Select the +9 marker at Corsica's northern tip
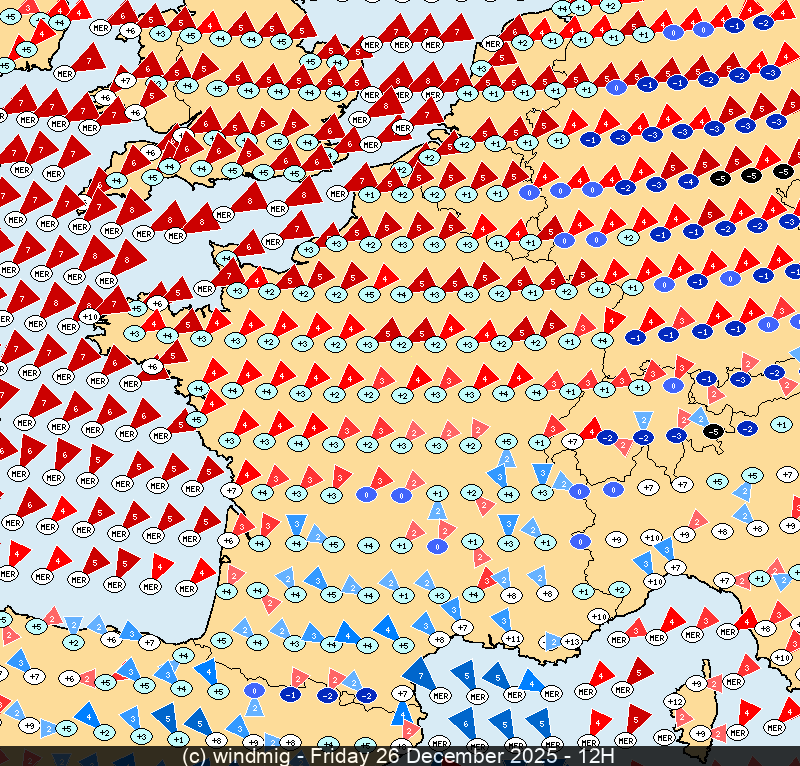Screen dimensions: 800x766 [698, 683]
